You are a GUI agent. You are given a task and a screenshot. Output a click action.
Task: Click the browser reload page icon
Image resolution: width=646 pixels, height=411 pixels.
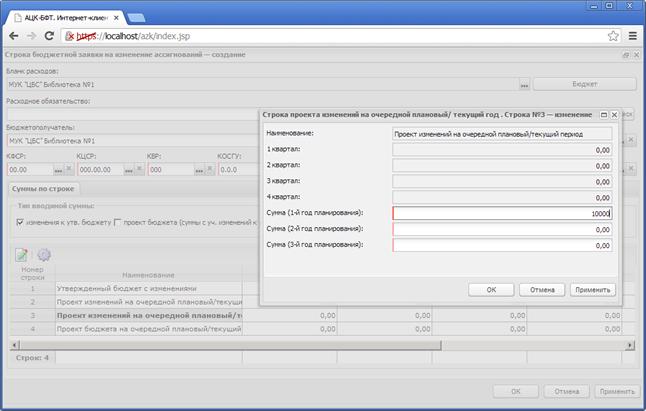49,36
